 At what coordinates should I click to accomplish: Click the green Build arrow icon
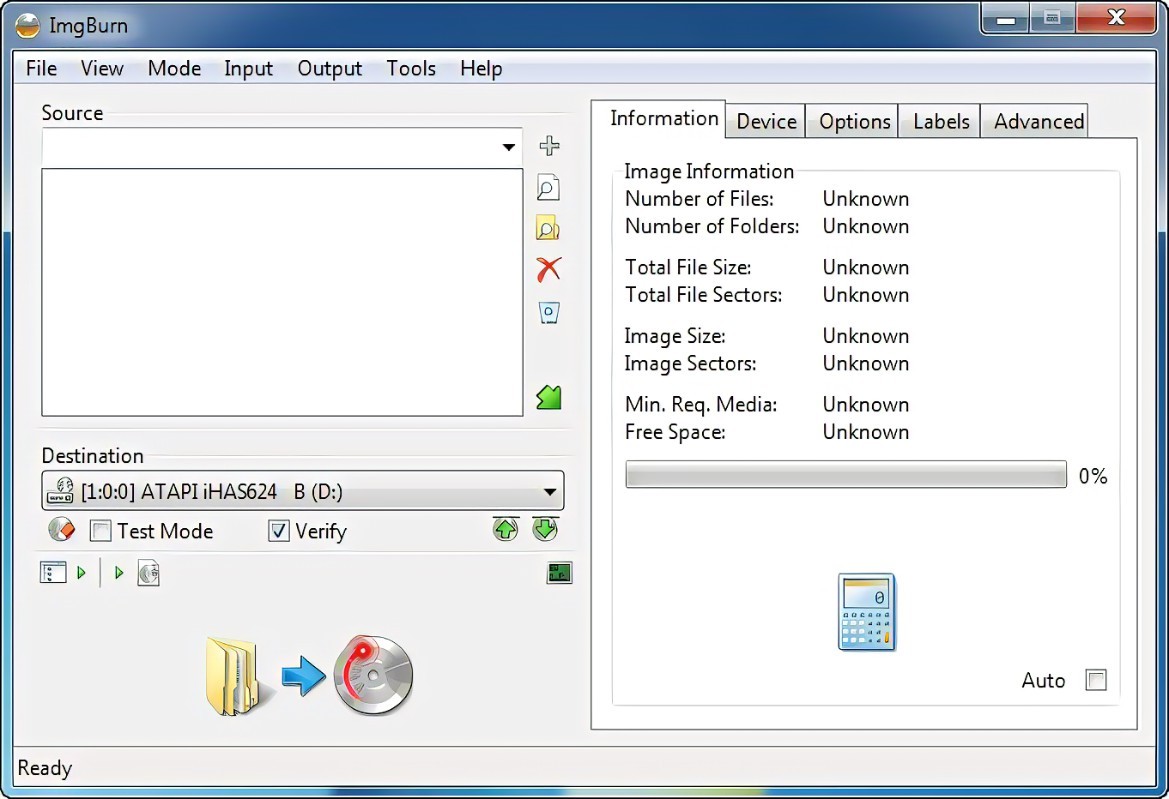click(x=548, y=397)
